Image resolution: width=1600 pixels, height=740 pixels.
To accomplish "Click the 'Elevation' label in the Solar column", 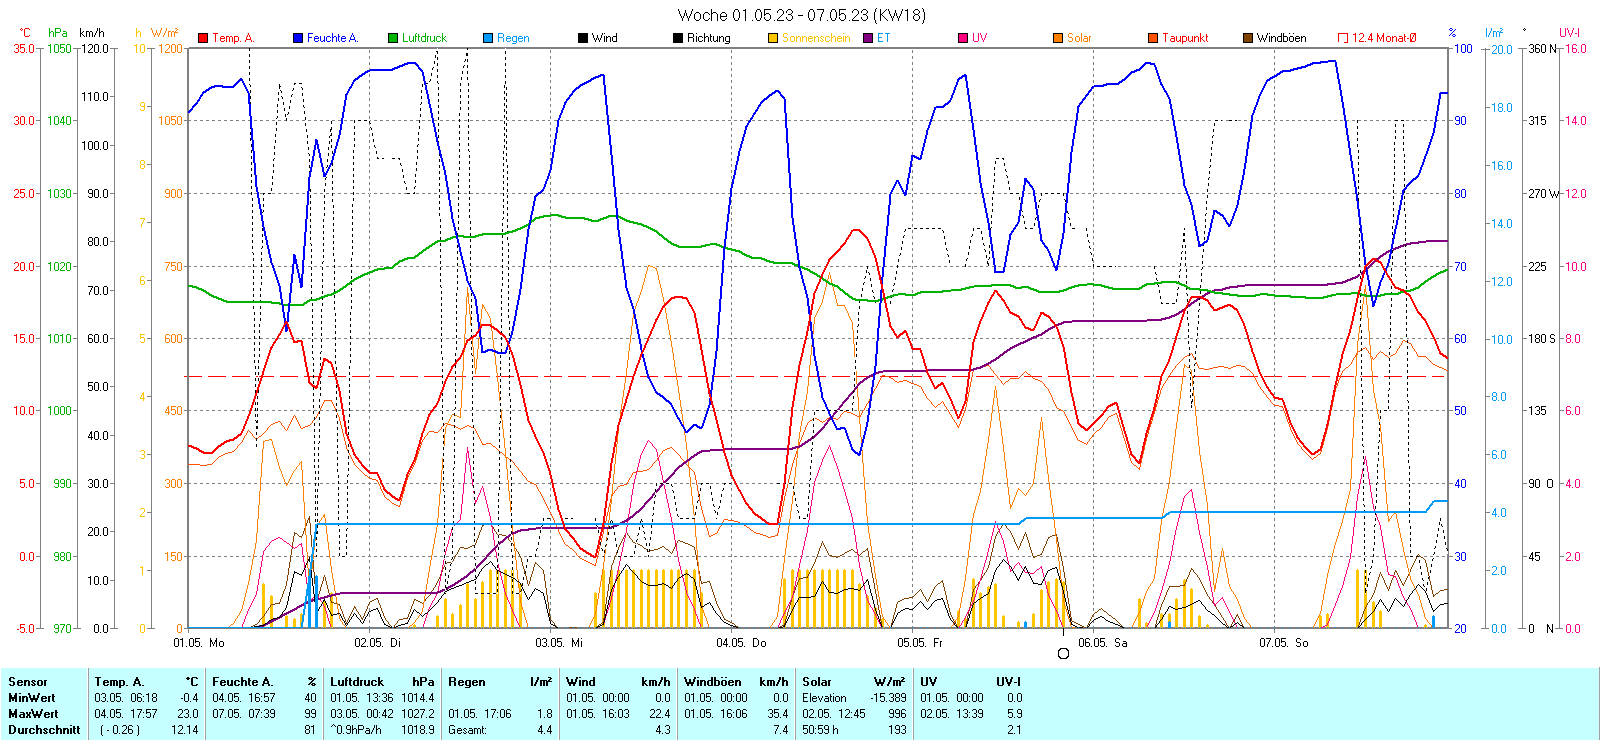I will pyautogui.click(x=824, y=698).
